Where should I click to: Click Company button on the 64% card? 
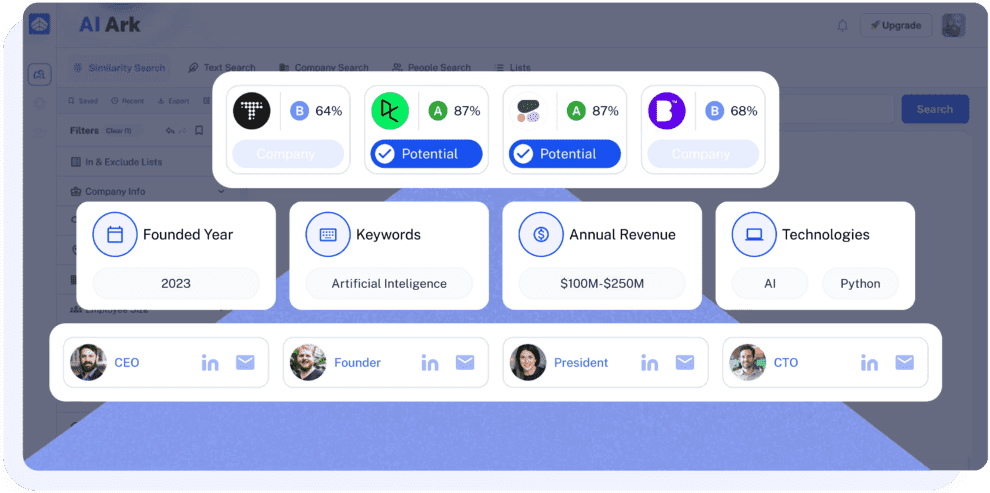tap(288, 154)
